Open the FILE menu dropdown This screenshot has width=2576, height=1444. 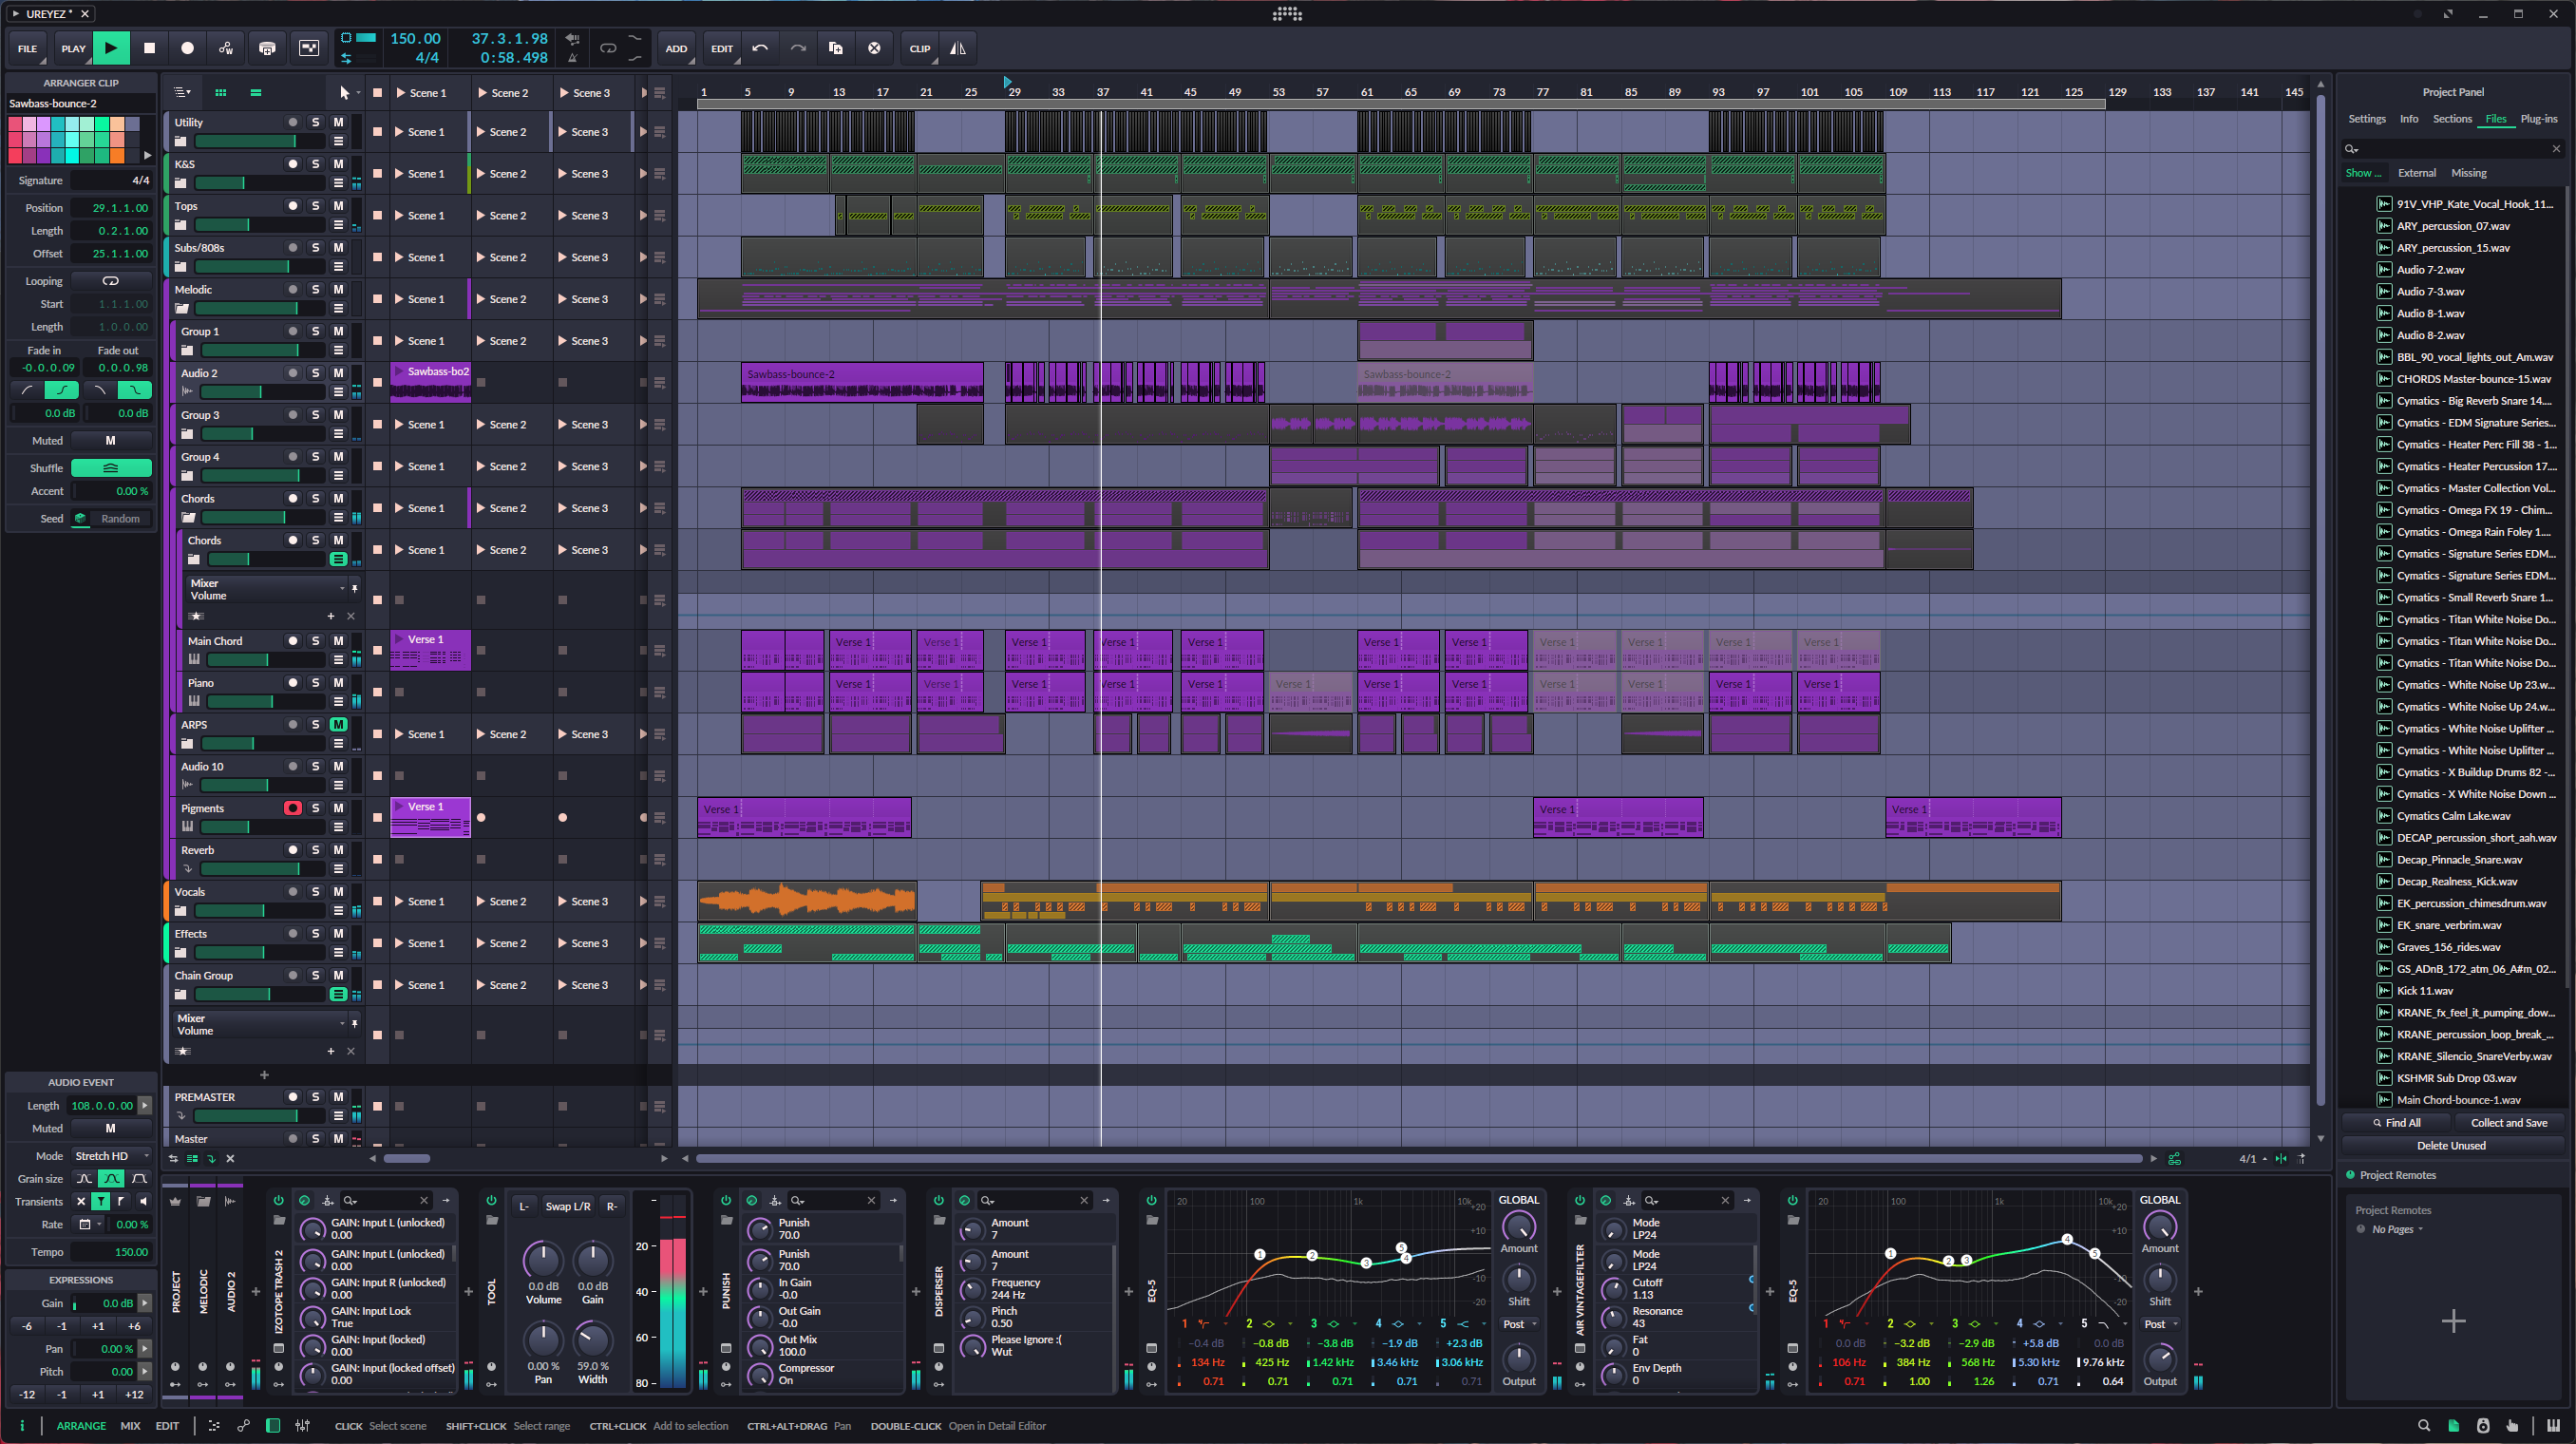tap(27, 48)
